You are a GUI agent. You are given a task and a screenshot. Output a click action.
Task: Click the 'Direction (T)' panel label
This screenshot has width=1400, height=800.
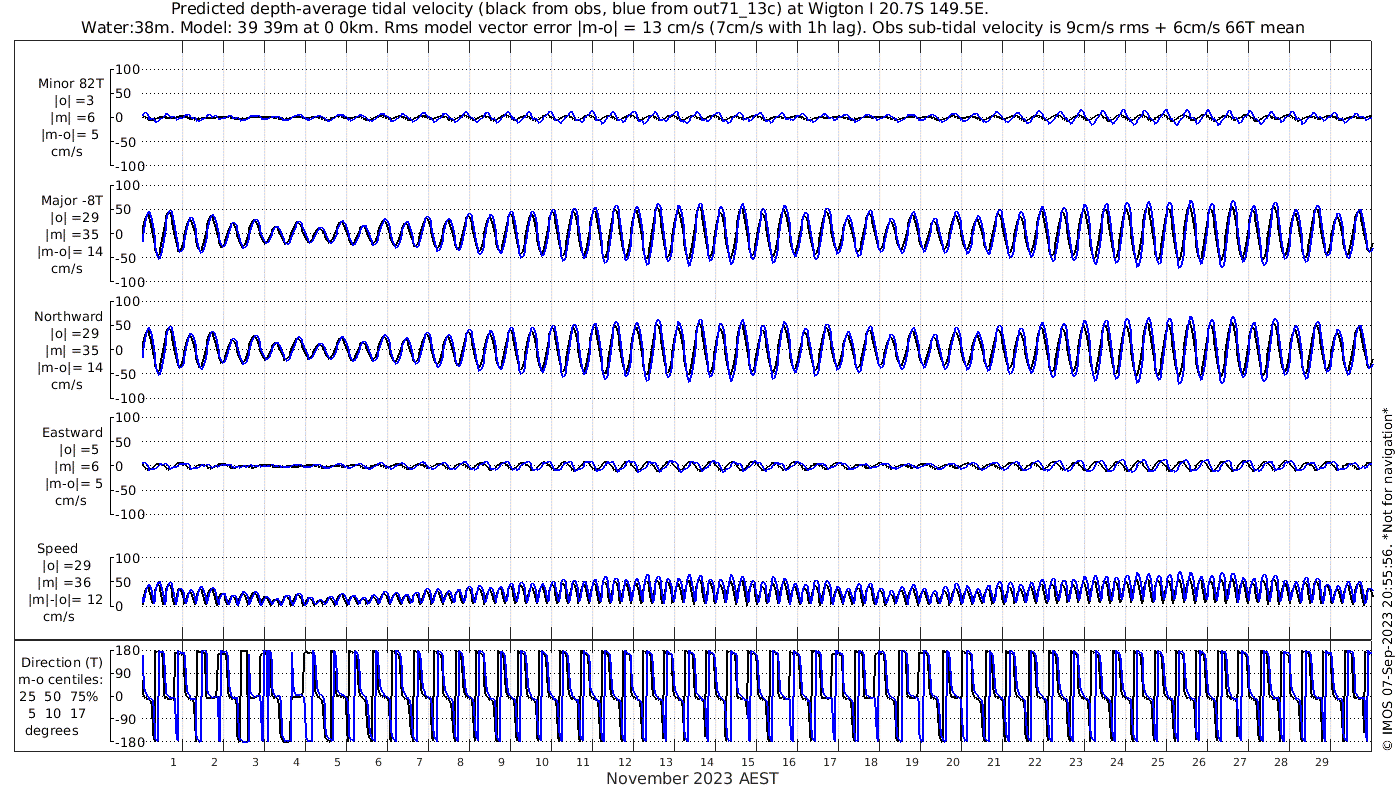coord(62,663)
